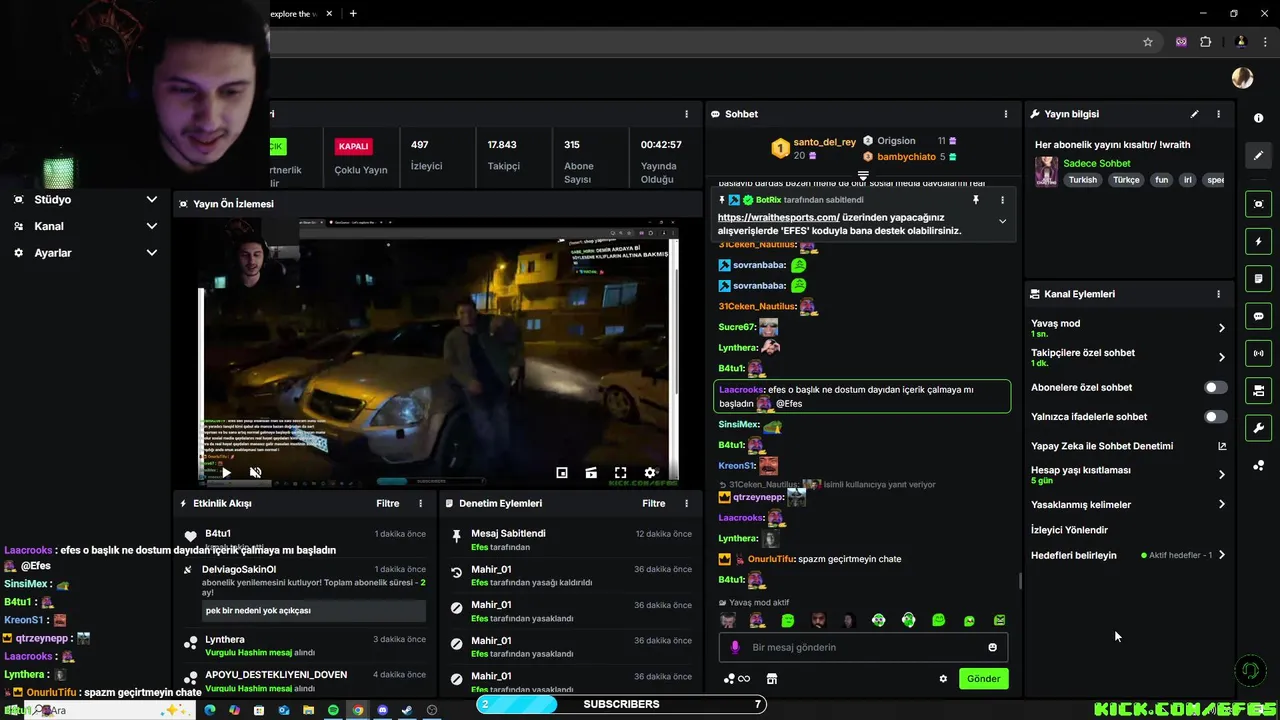Focus the Bir mesaj gönderin input field
Viewport: 1280px width, 720px height.
tap(862, 647)
